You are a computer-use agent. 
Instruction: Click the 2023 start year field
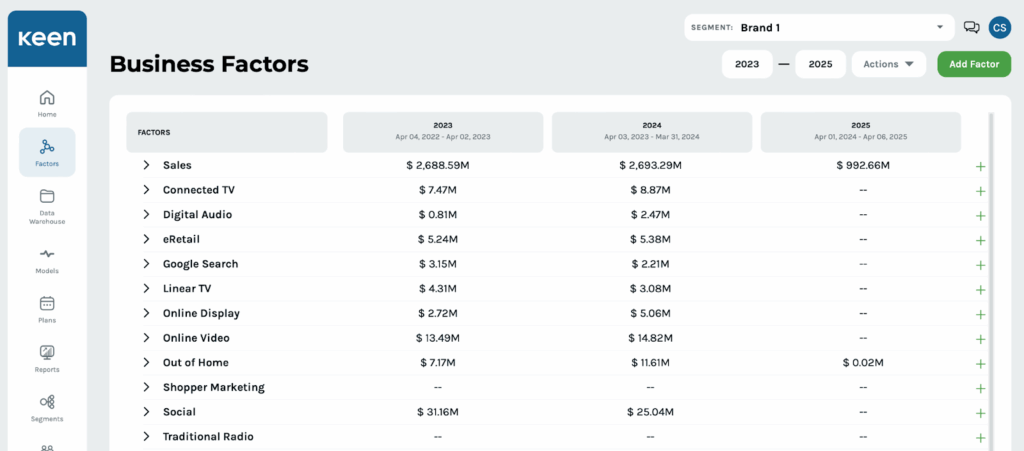[747, 64]
